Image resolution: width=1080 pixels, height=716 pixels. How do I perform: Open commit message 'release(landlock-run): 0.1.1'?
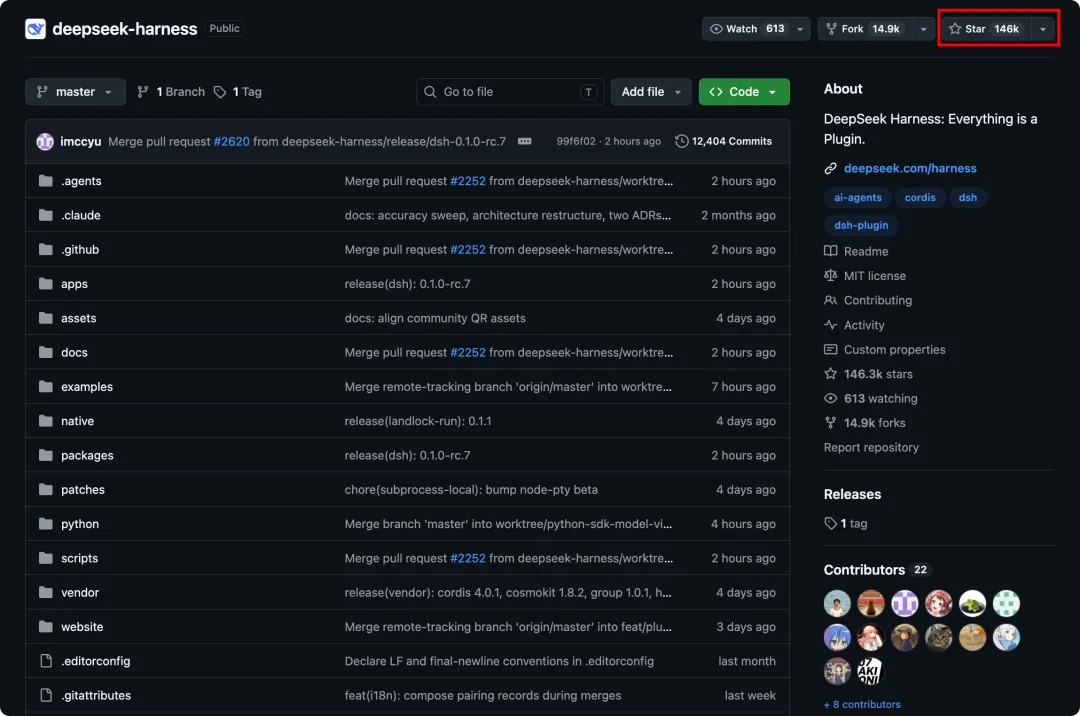418,421
